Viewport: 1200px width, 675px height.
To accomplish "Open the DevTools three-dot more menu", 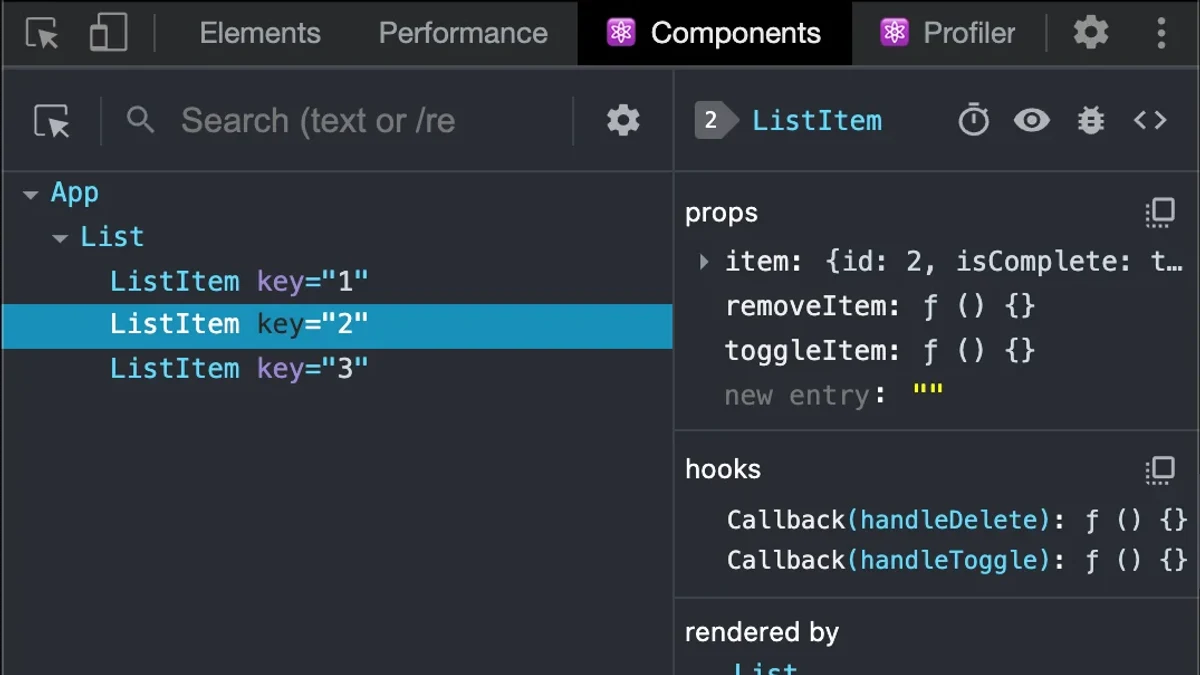I will [1161, 33].
